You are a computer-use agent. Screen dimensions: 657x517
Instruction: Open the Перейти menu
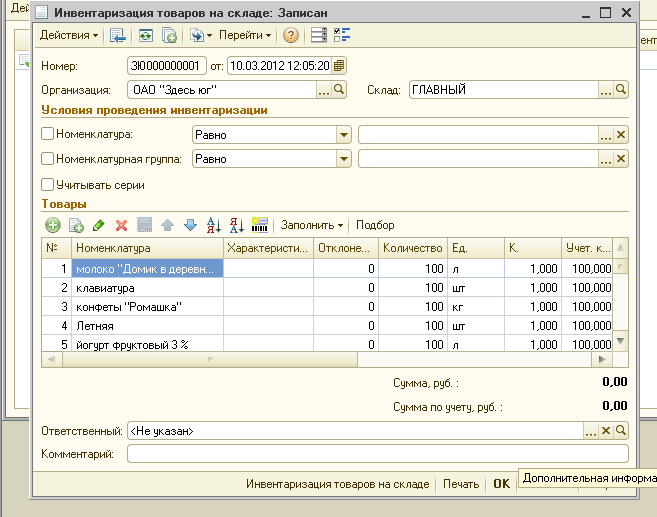pyautogui.click(x=245, y=35)
